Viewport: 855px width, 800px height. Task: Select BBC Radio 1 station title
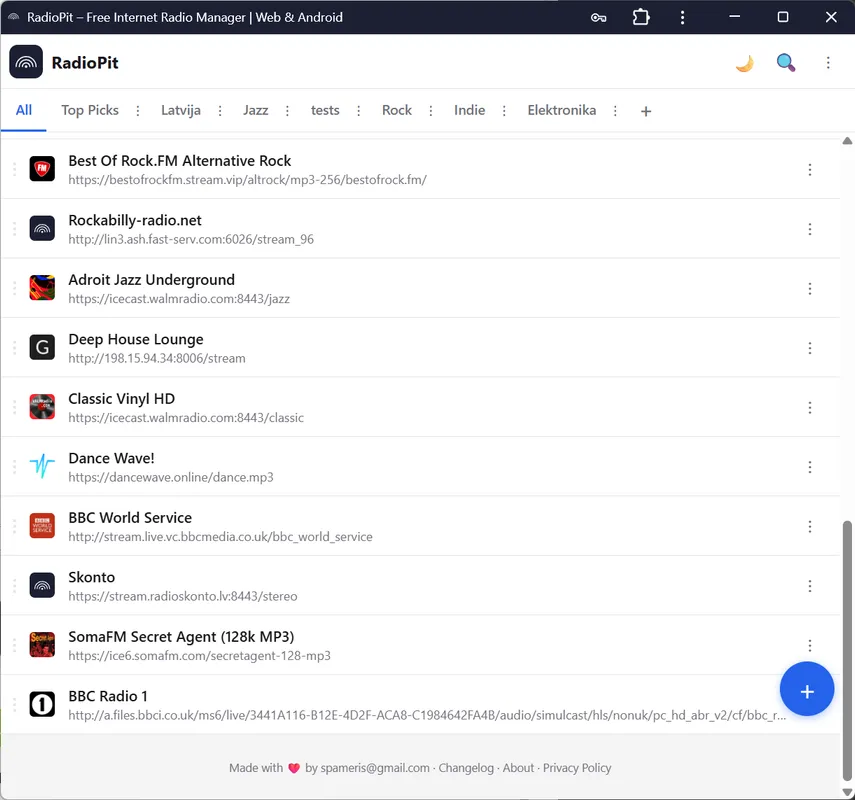(108, 696)
